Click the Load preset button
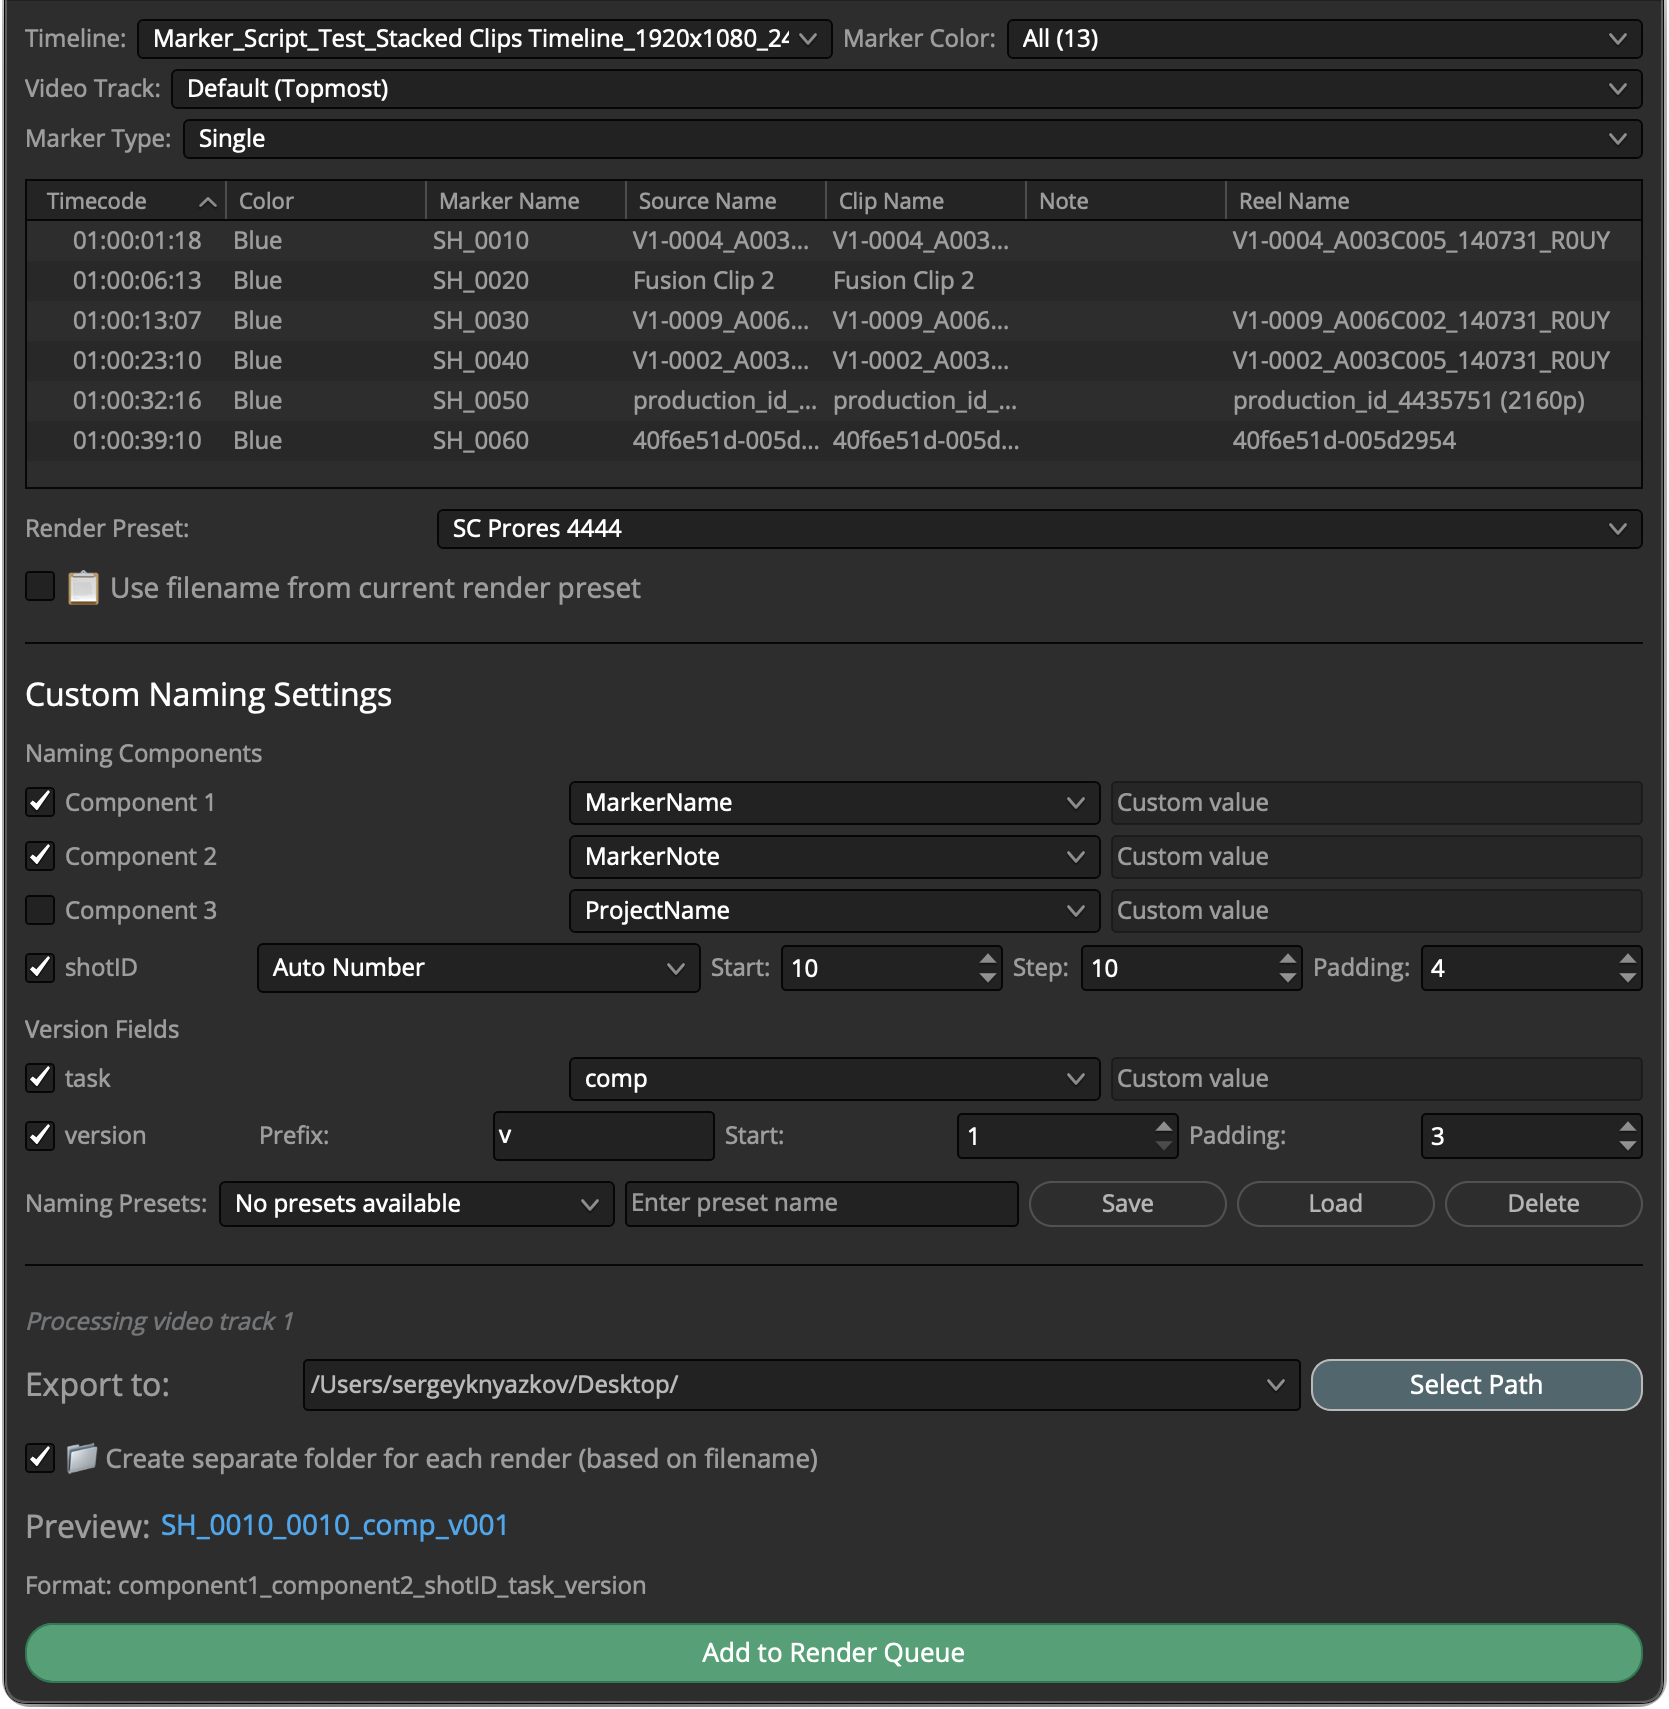The width and height of the screenshot is (1669, 1709). pos(1335,1204)
